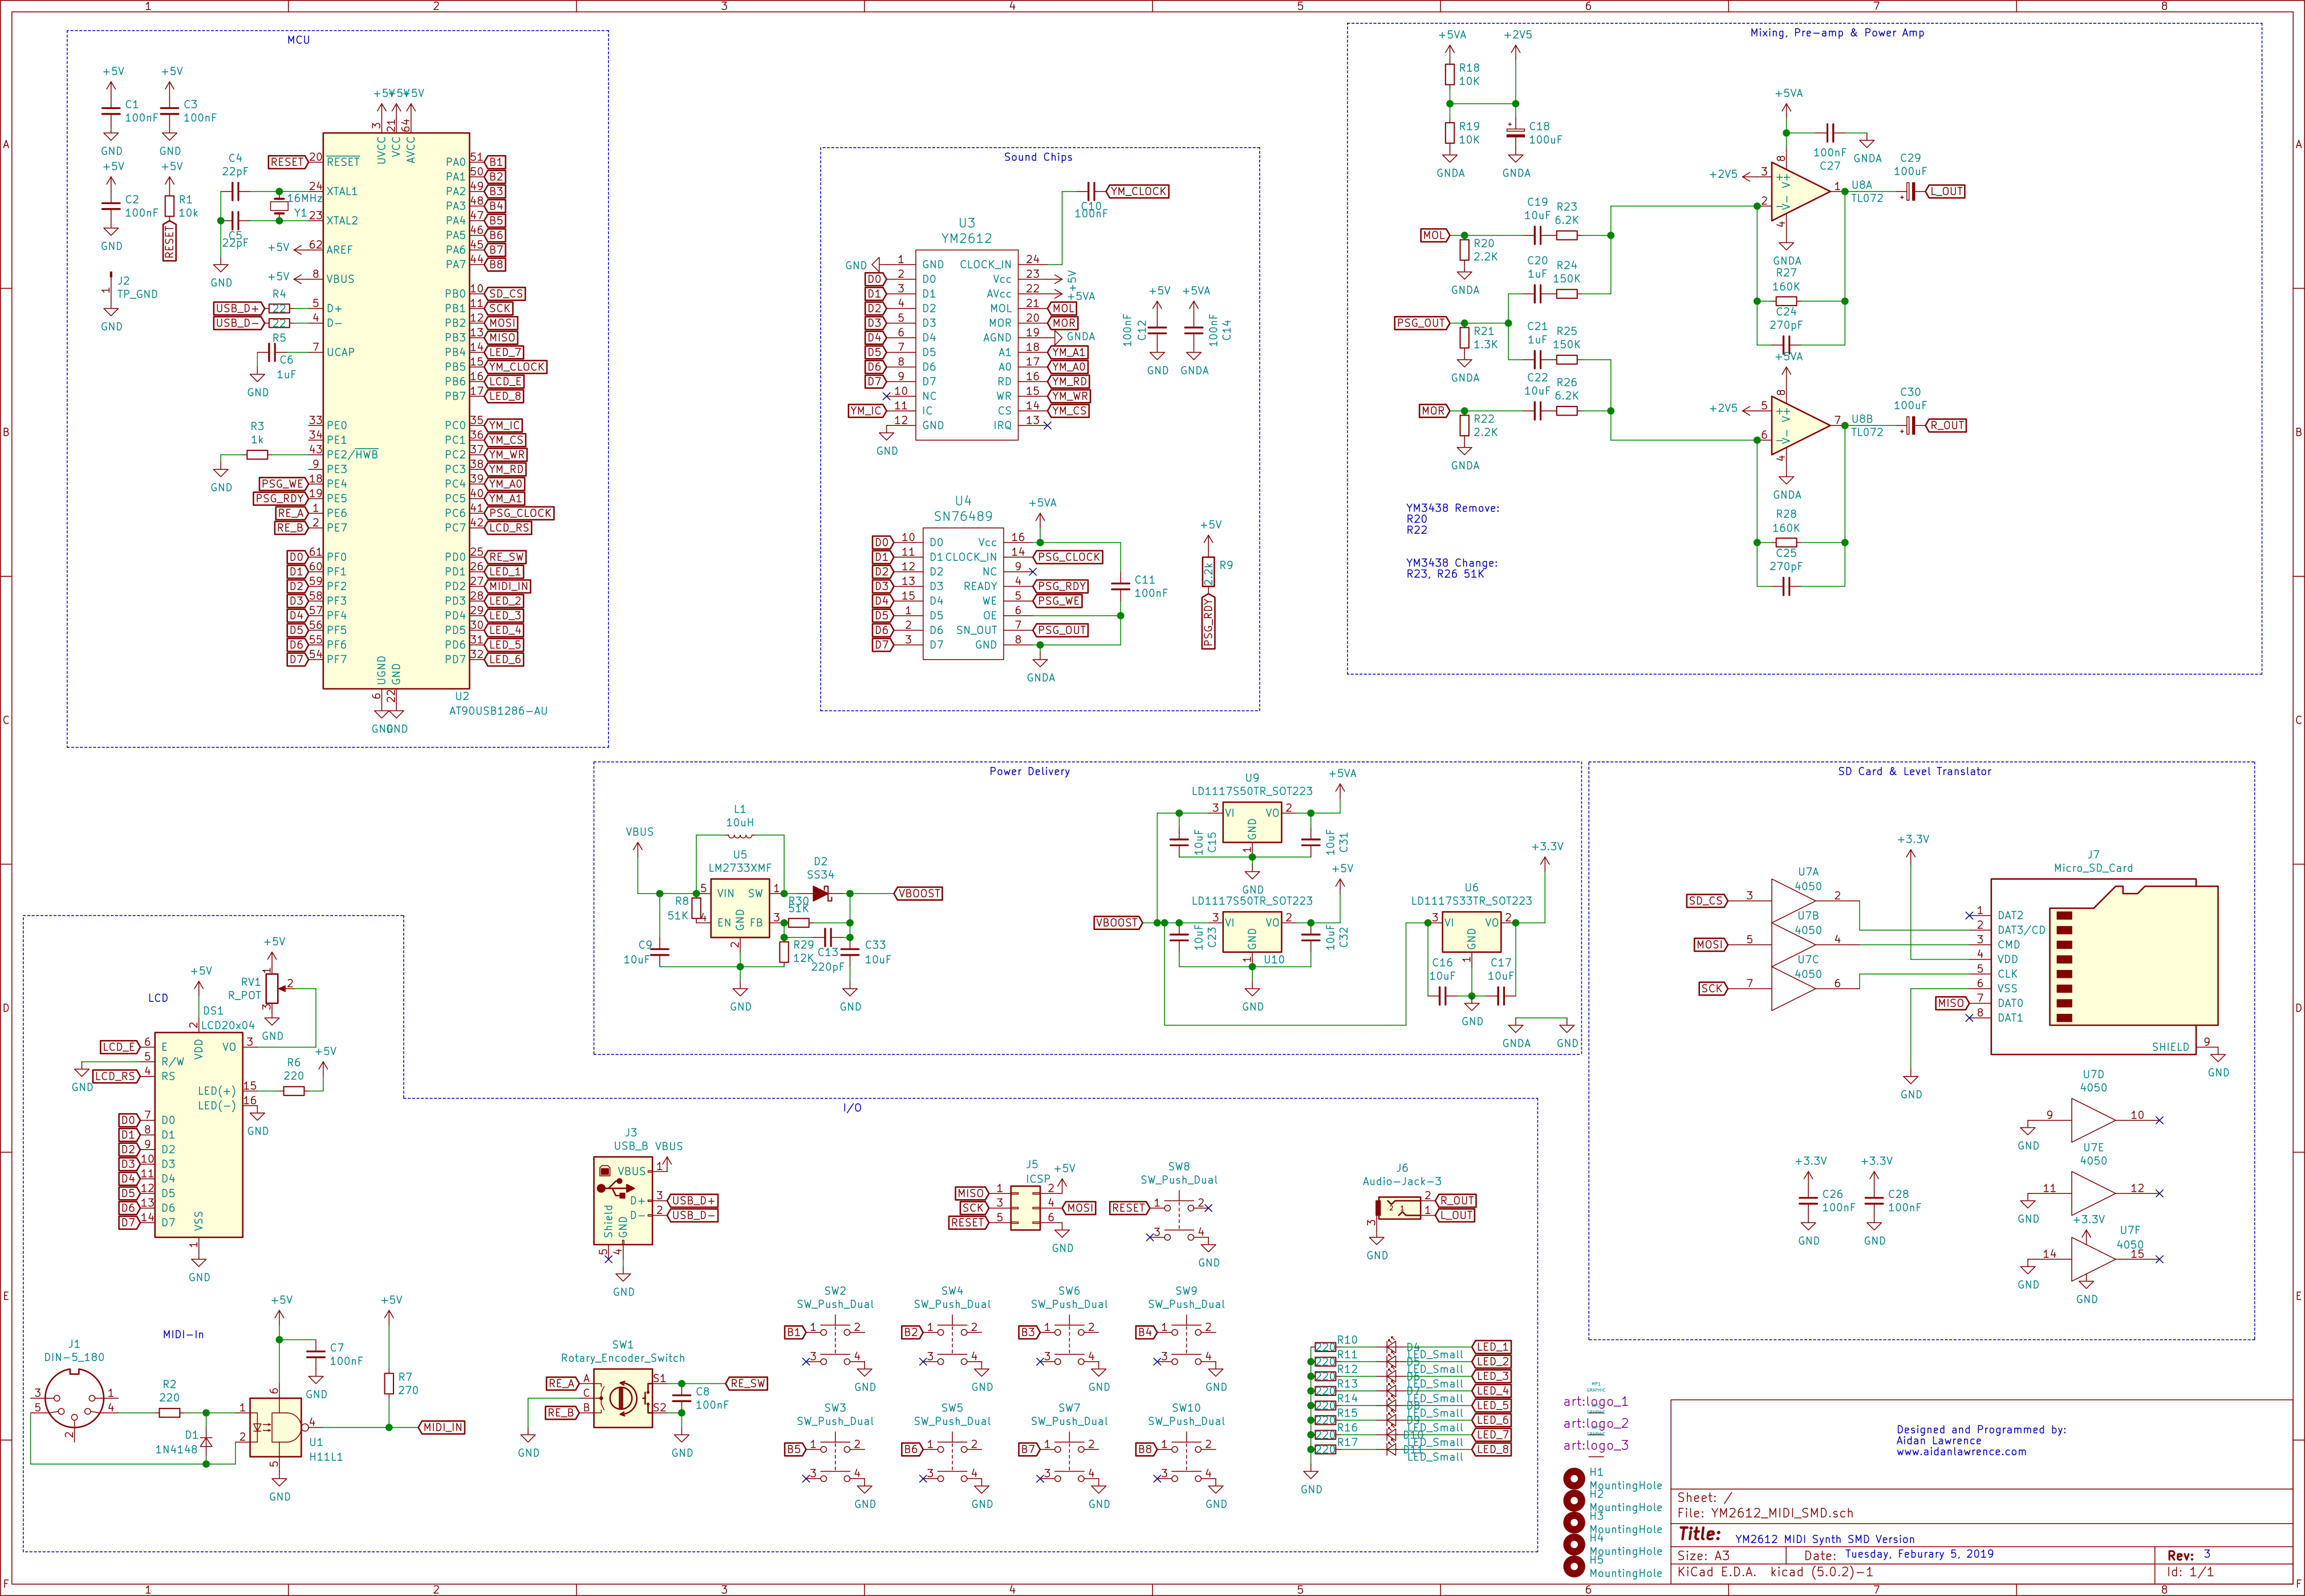This screenshot has height=1596, width=2305.
Task: Click the J5 ICSP header symbol
Action: pos(1025,1207)
